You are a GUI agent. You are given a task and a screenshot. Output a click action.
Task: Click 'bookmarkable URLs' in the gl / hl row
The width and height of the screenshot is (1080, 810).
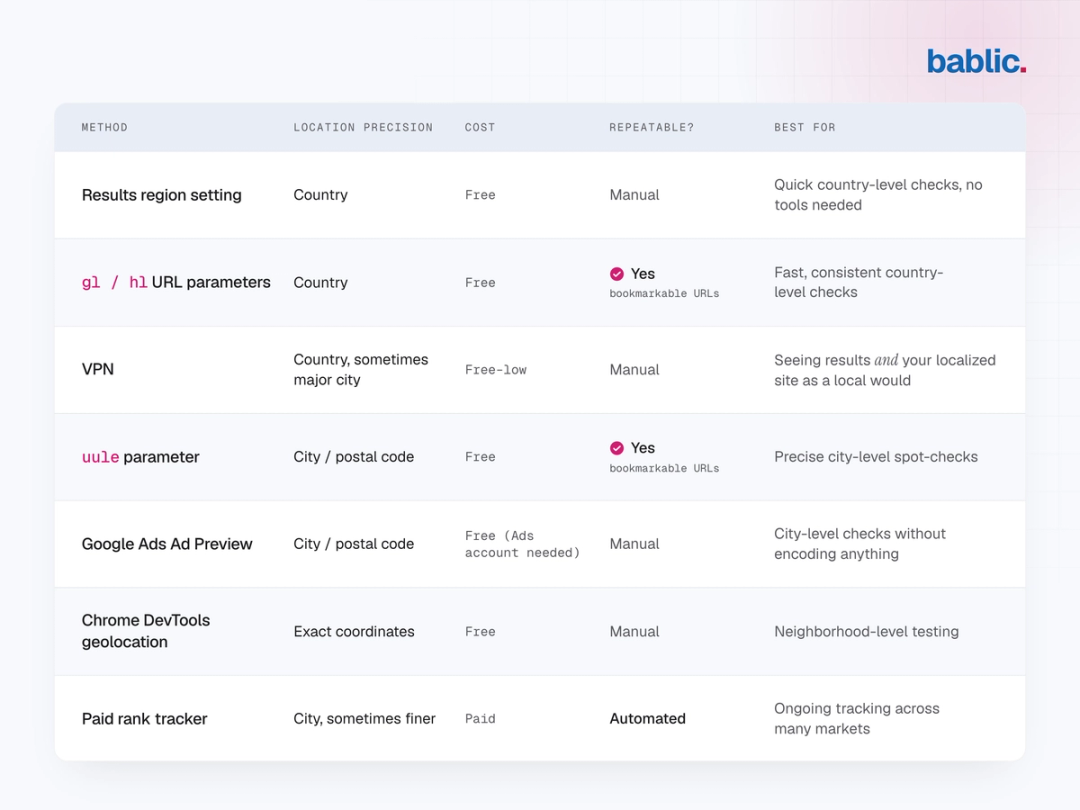pos(664,293)
